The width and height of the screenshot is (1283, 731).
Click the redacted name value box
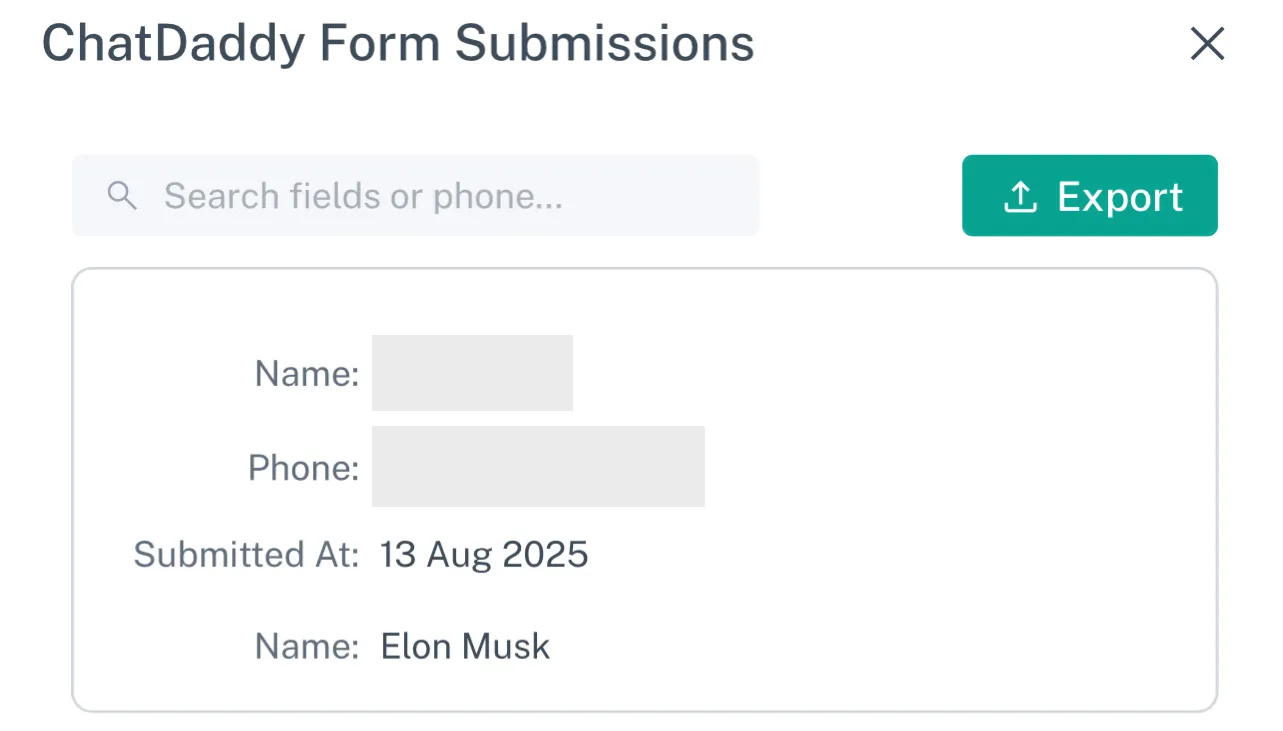pos(472,373)
